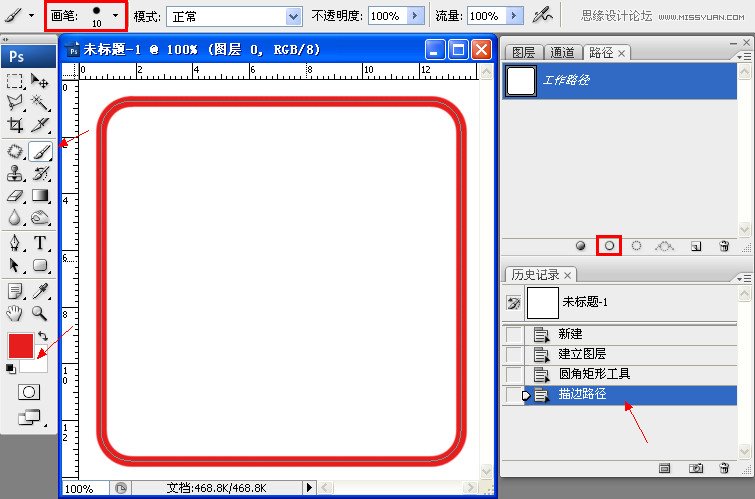Close the 历史记录 tab
The height and width of the screenshot is (499, 755).
click(568, 275)
